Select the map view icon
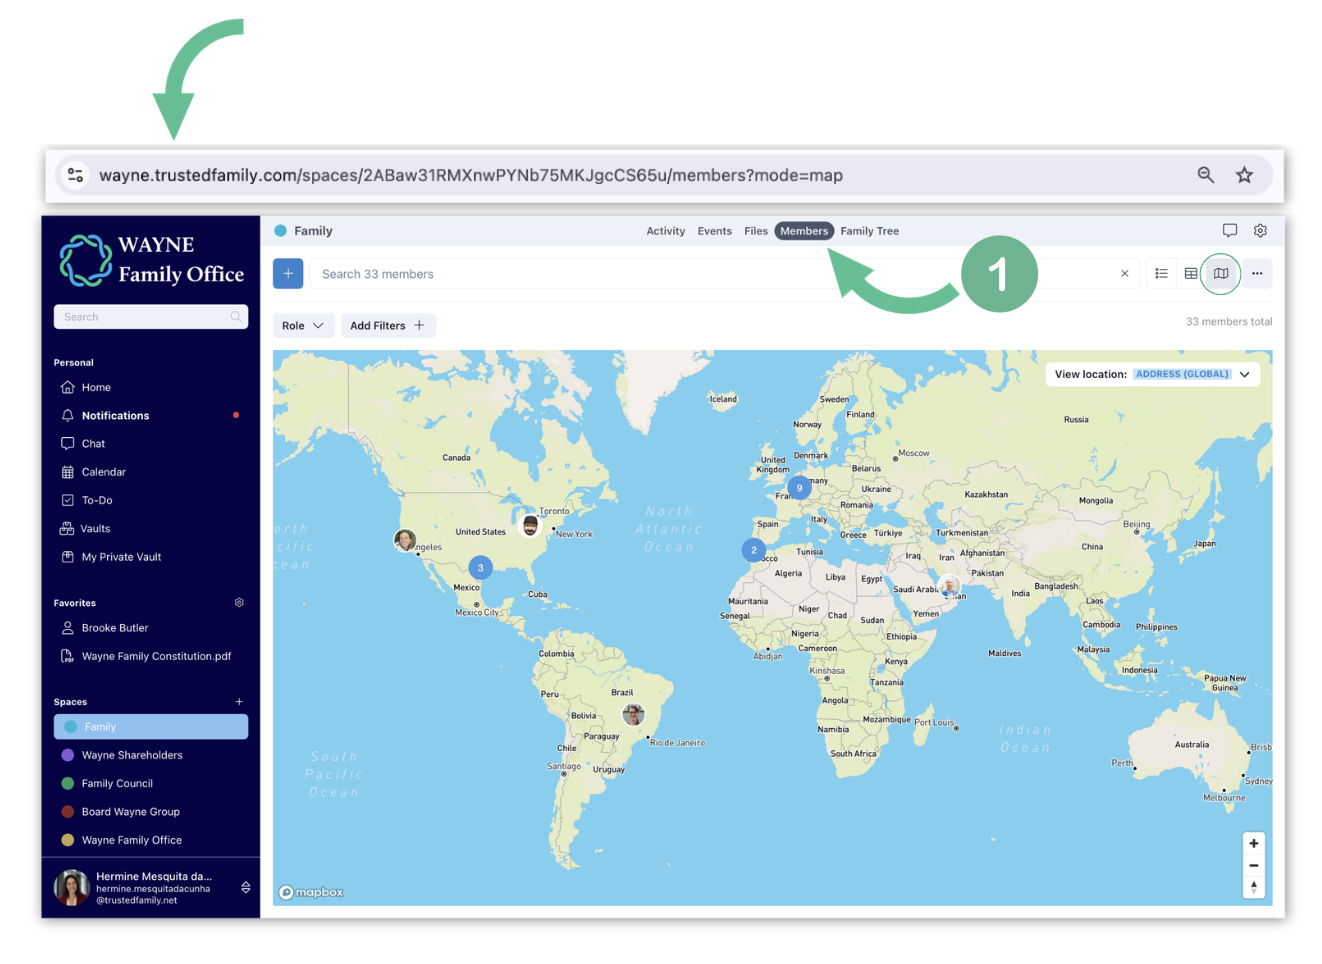The width and height of the screenshot is (1322, 964). 1221,273
